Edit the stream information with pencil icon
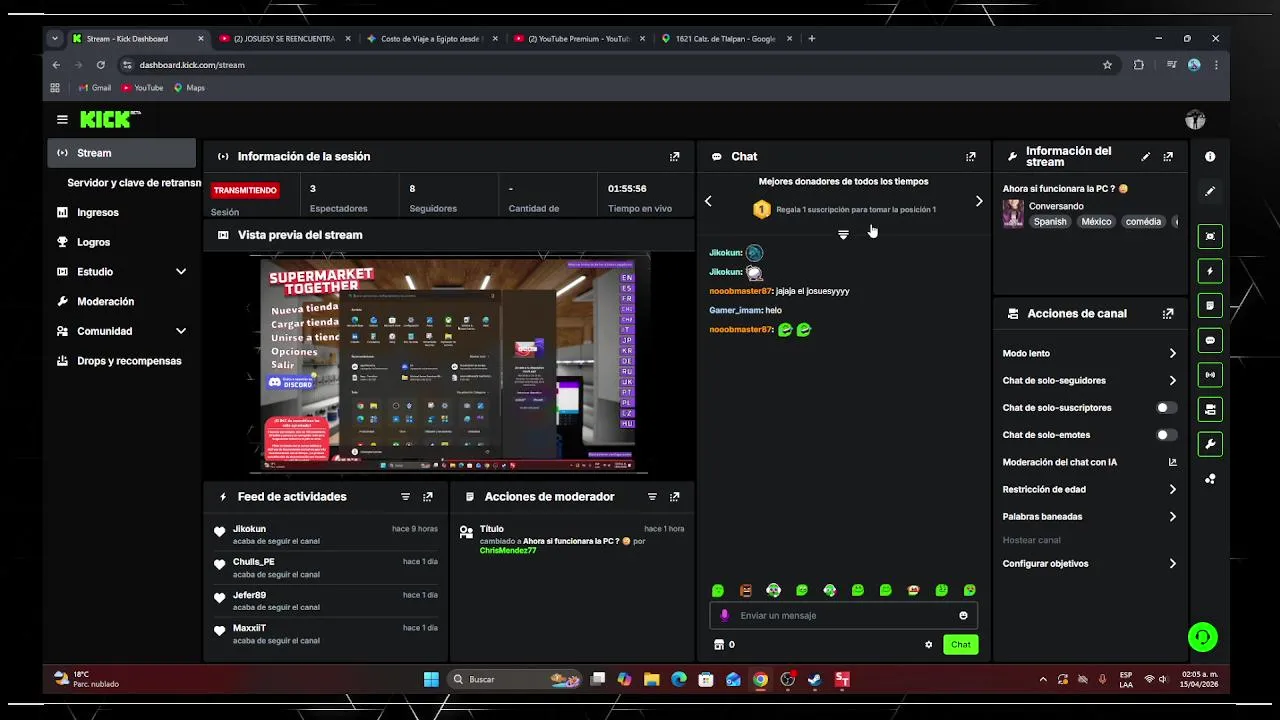This screenshot has height=720, width=1280. point(1146,157)
